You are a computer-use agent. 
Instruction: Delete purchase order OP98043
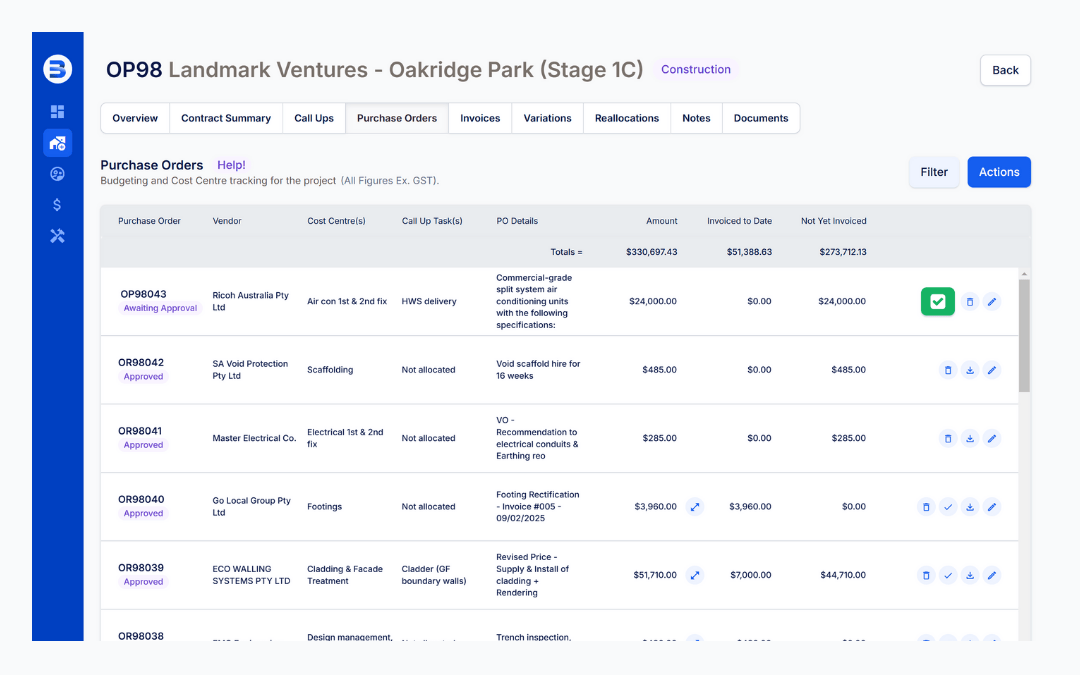pyautogui.click(x=970, y=302)
